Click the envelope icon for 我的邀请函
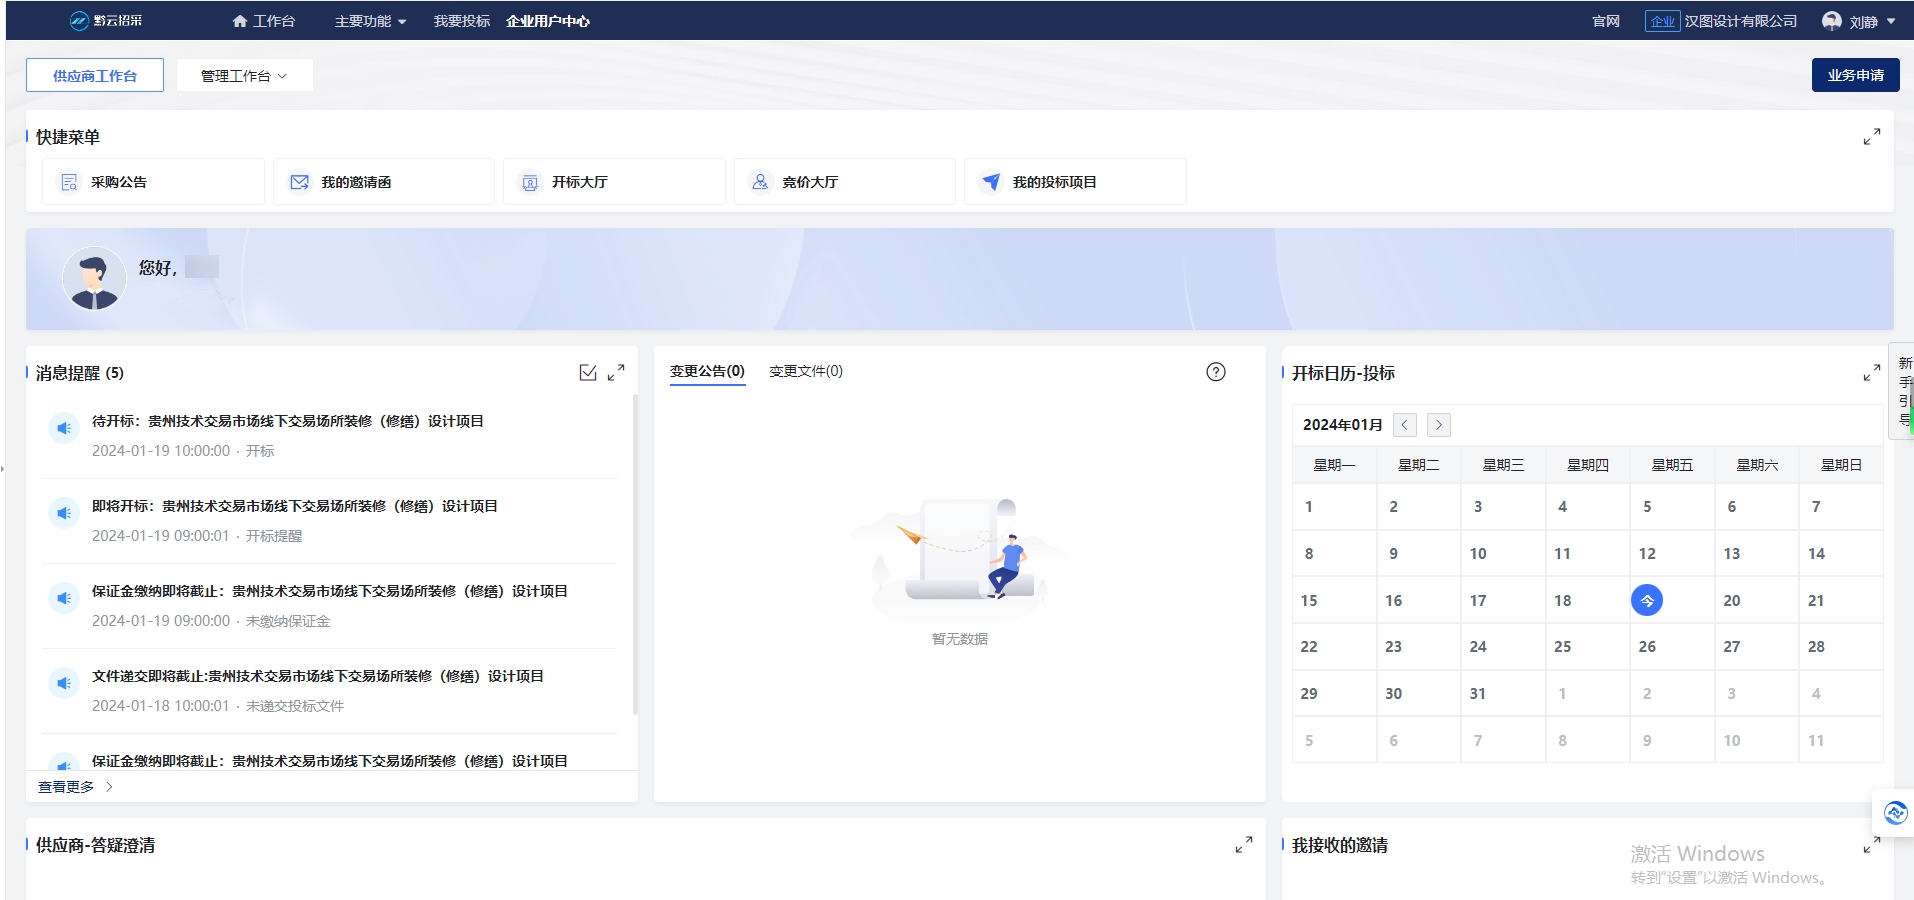 click(298, 181)
